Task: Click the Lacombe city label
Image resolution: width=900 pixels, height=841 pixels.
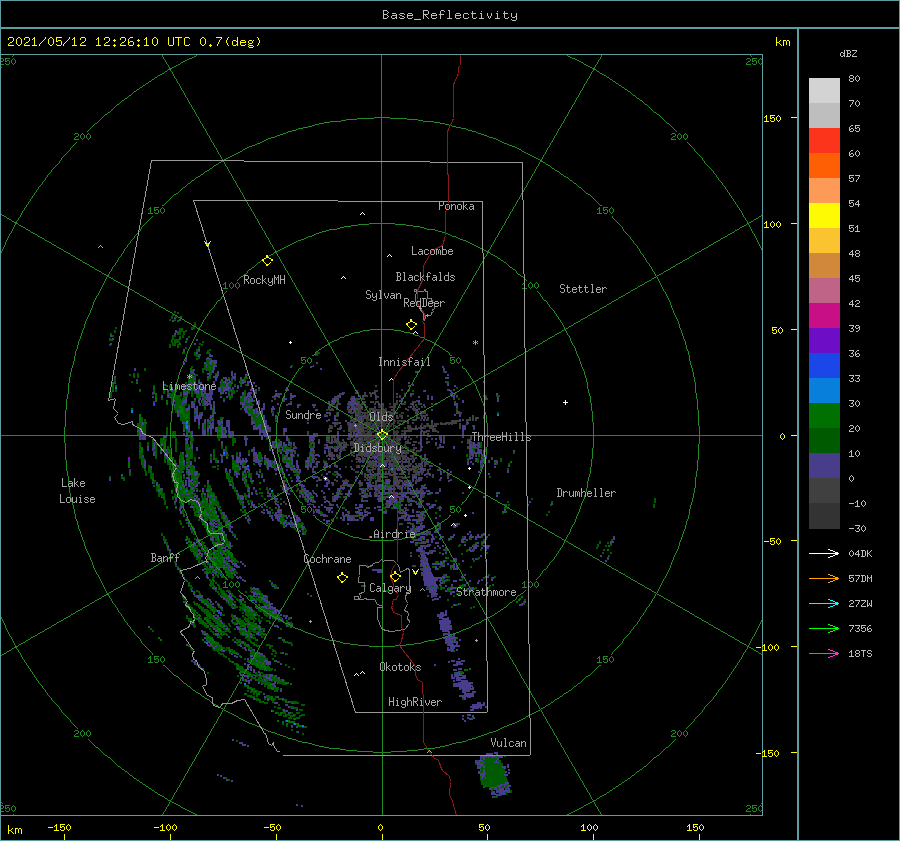Action: (432, 251)
